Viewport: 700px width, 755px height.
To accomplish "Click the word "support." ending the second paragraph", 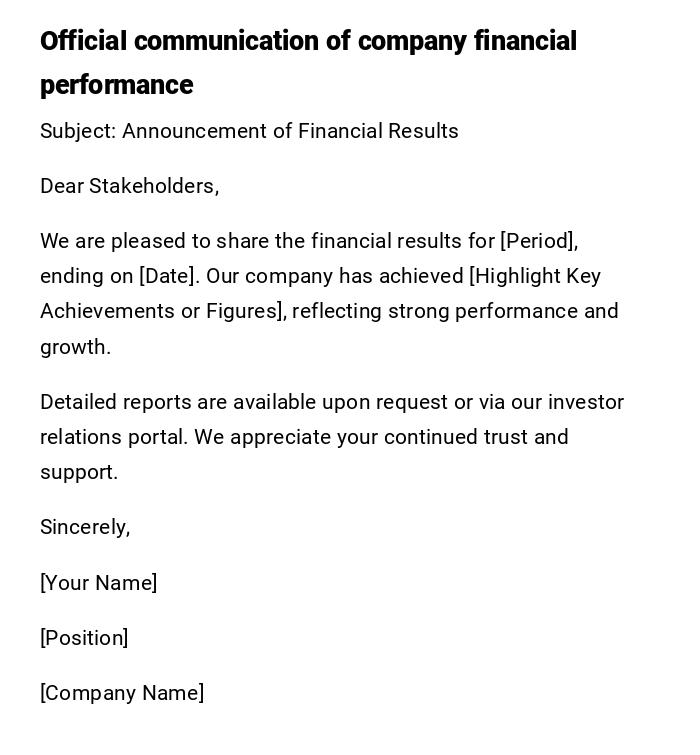I will (79, 472).
